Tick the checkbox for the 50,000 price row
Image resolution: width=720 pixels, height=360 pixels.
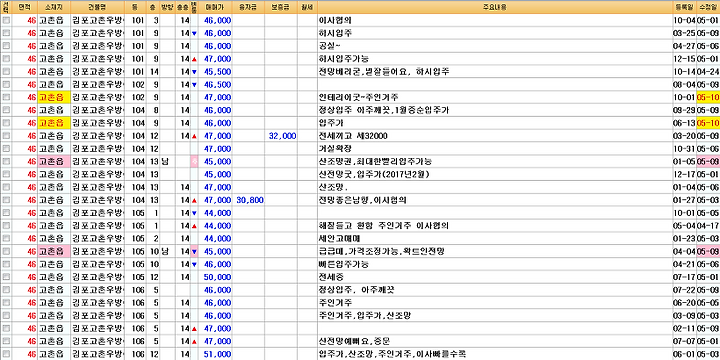click(x=6, y=278)
